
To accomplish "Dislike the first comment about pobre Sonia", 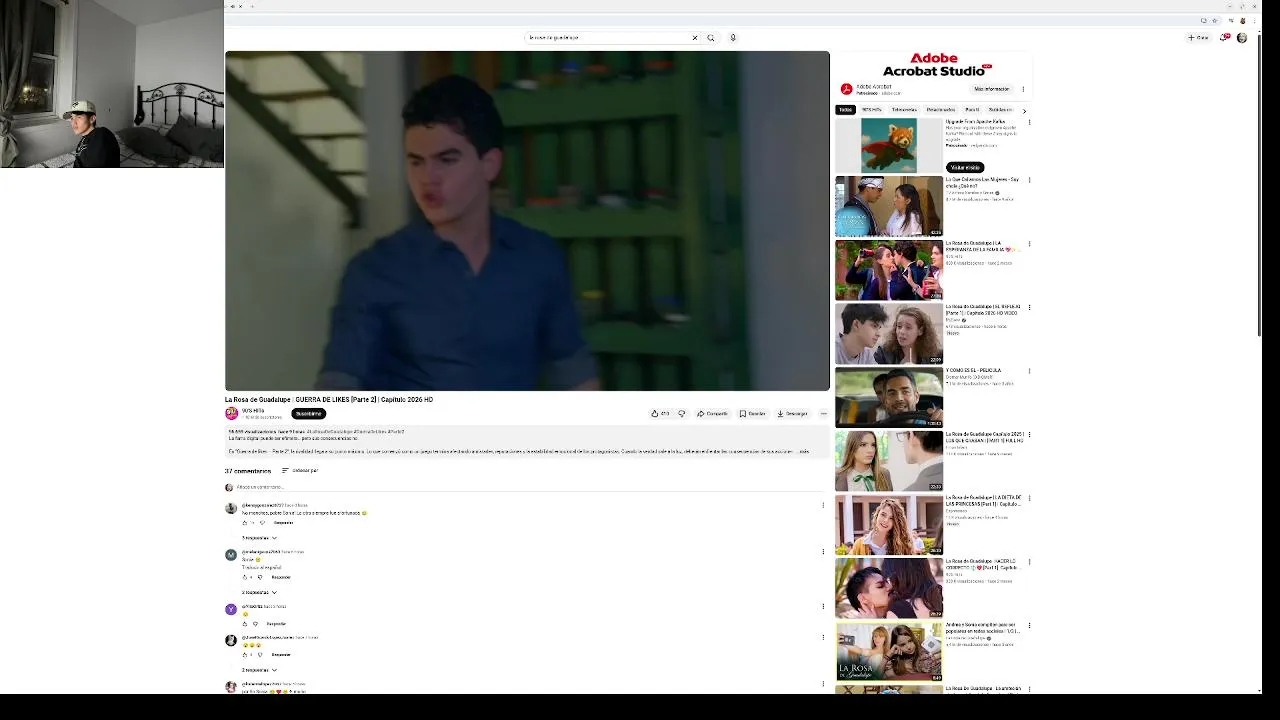I will pos(263,522).
